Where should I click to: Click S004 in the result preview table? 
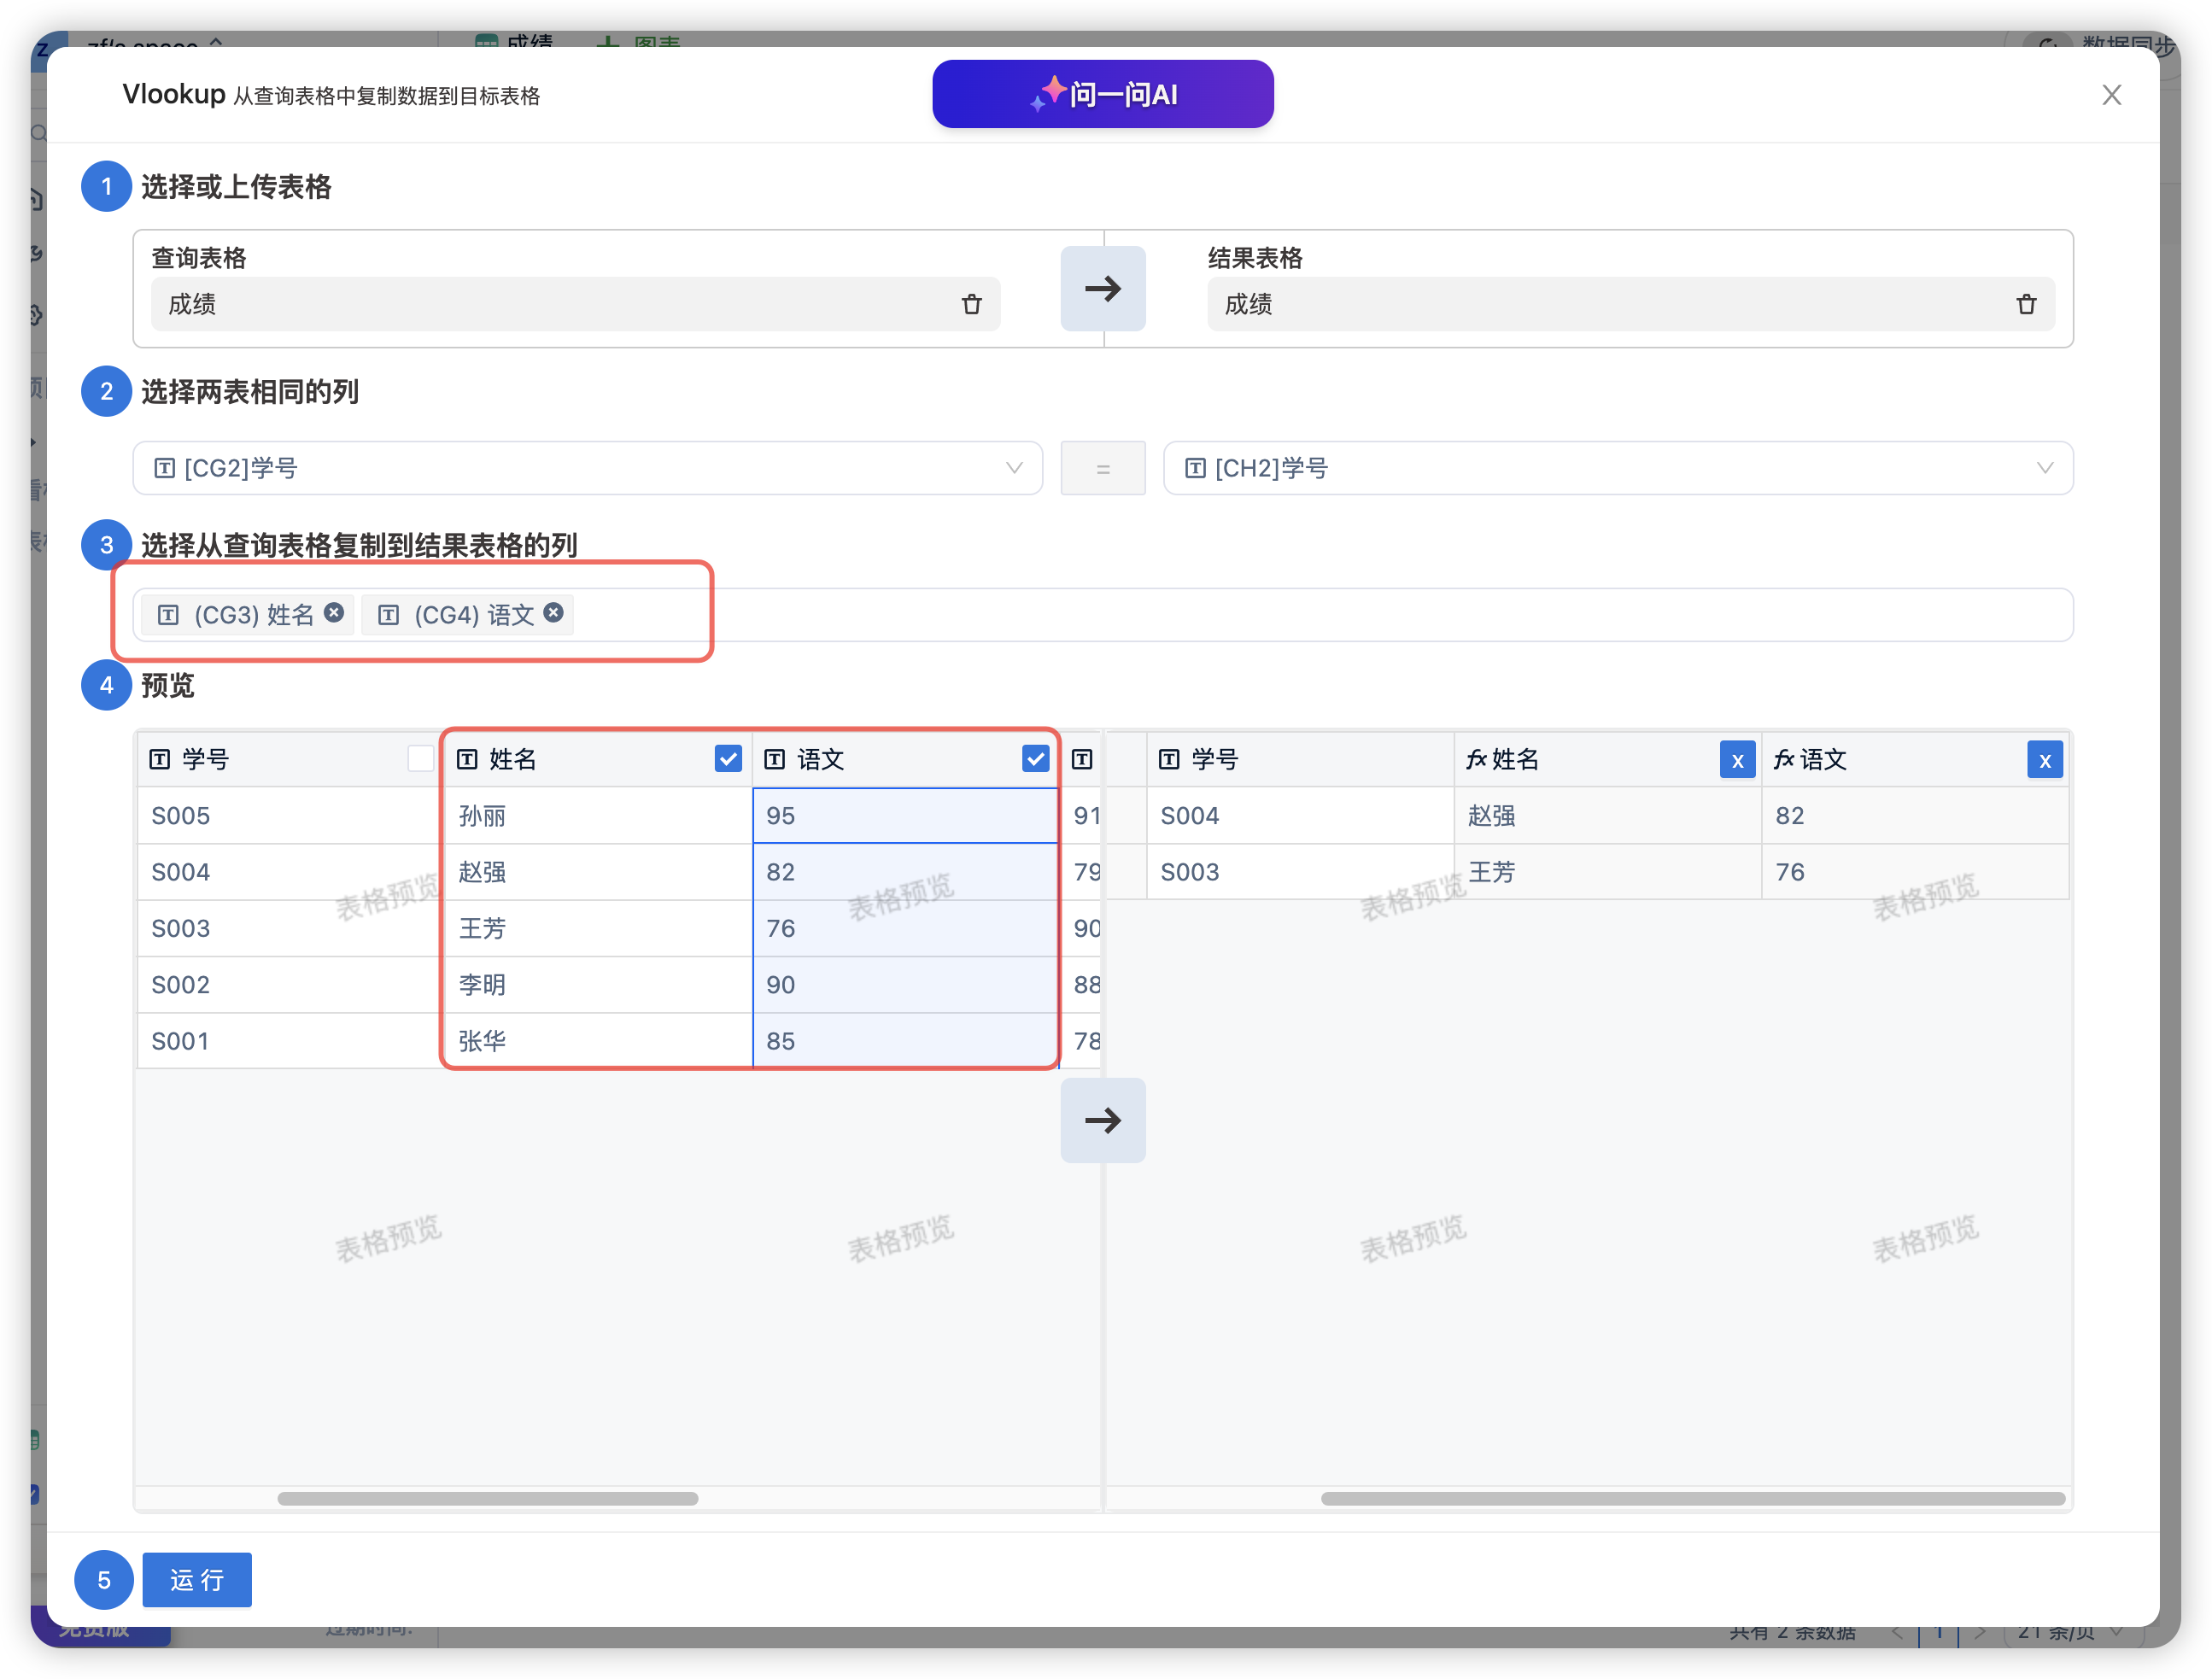pos(1299,816)
